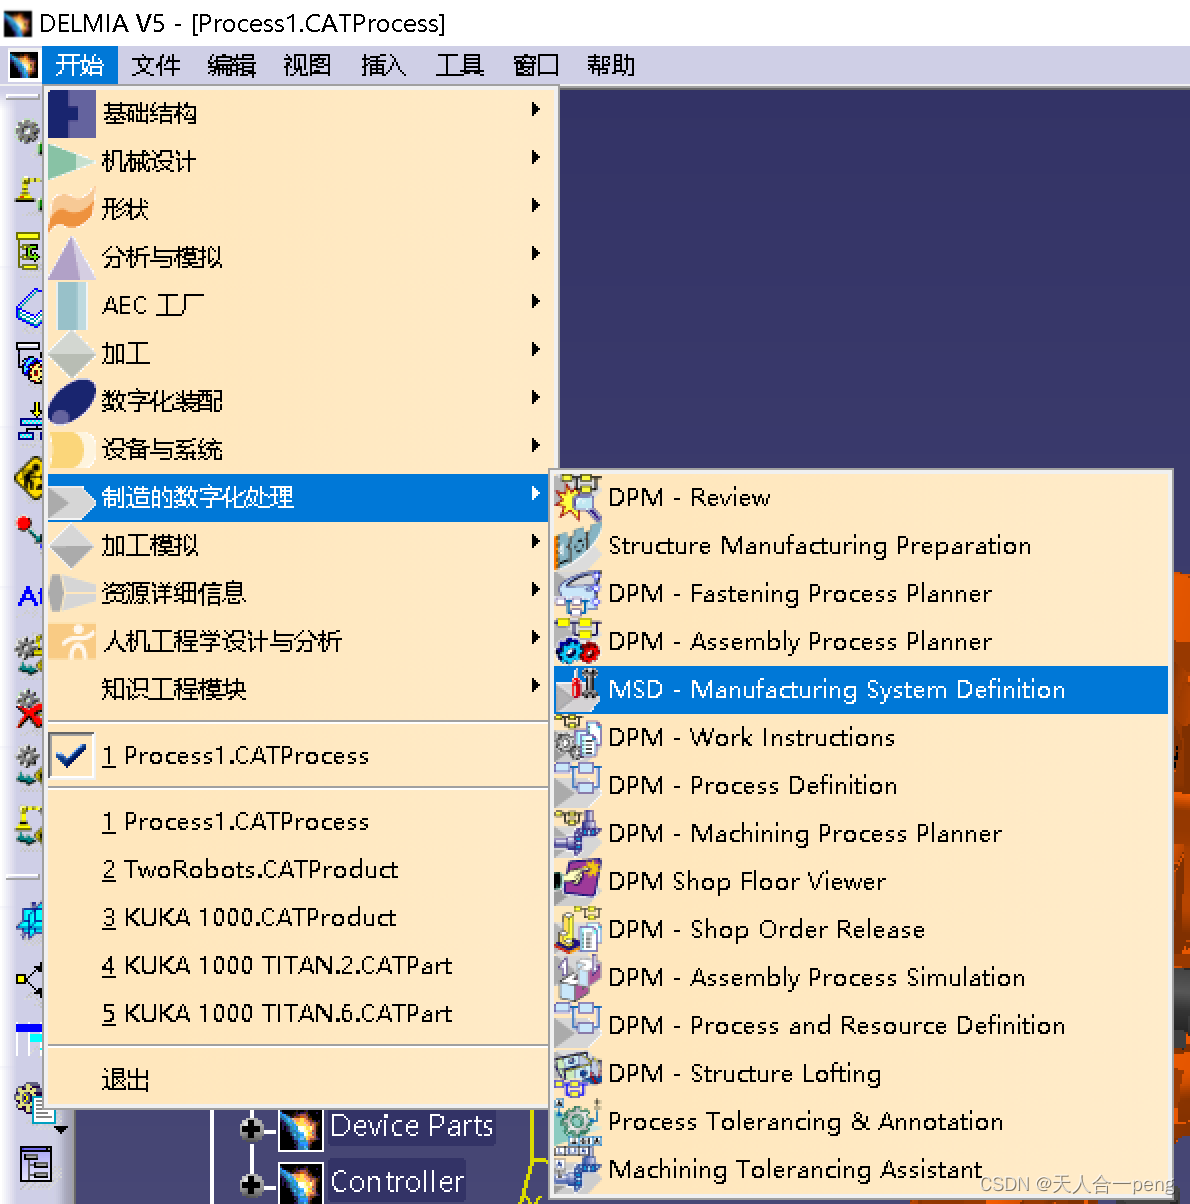Image resolution: width=1190 pixels, height=1204 pixels.
Task: Click the DPM - Review icon
Action: (x=577, y=497)
